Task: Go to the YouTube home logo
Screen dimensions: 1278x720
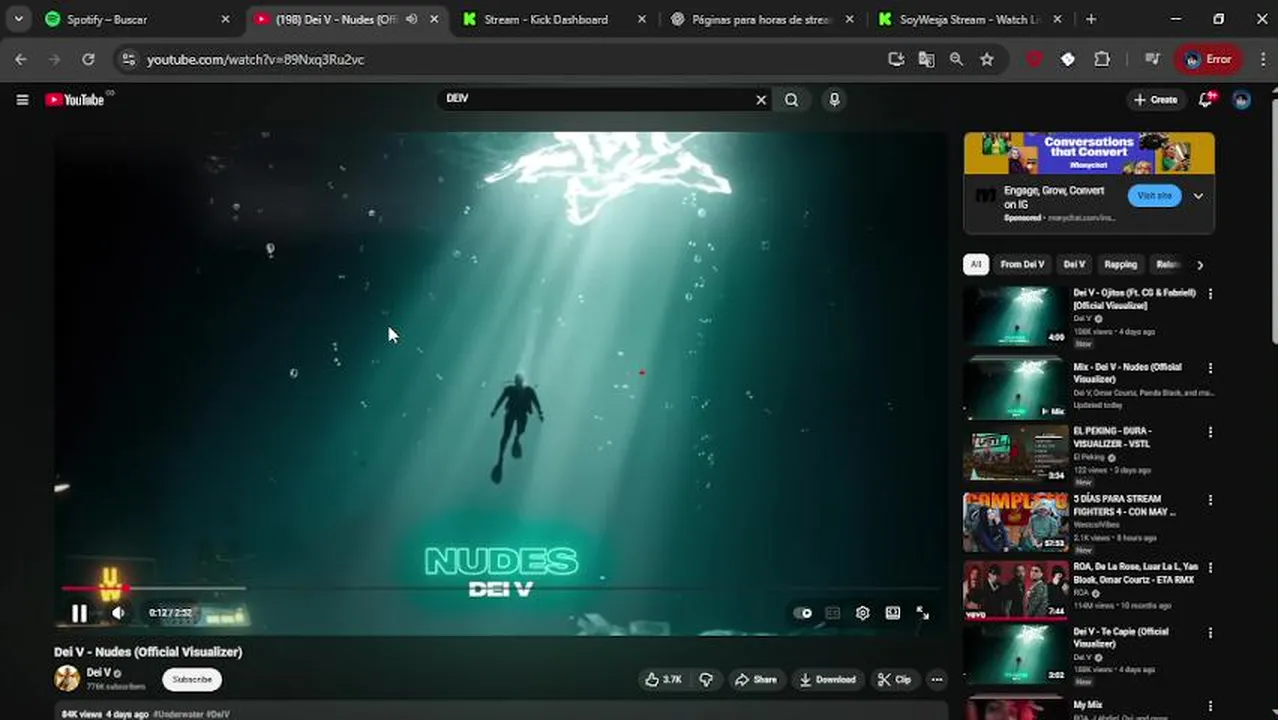Action: coord(75,99)
